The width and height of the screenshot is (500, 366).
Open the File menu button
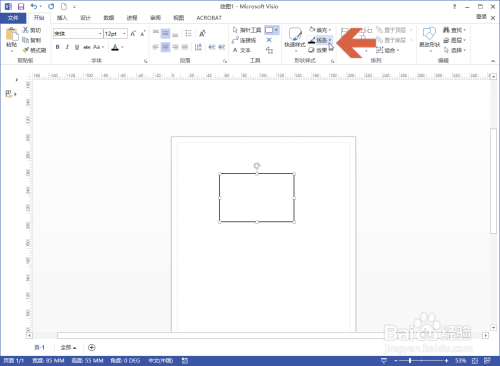13,18
